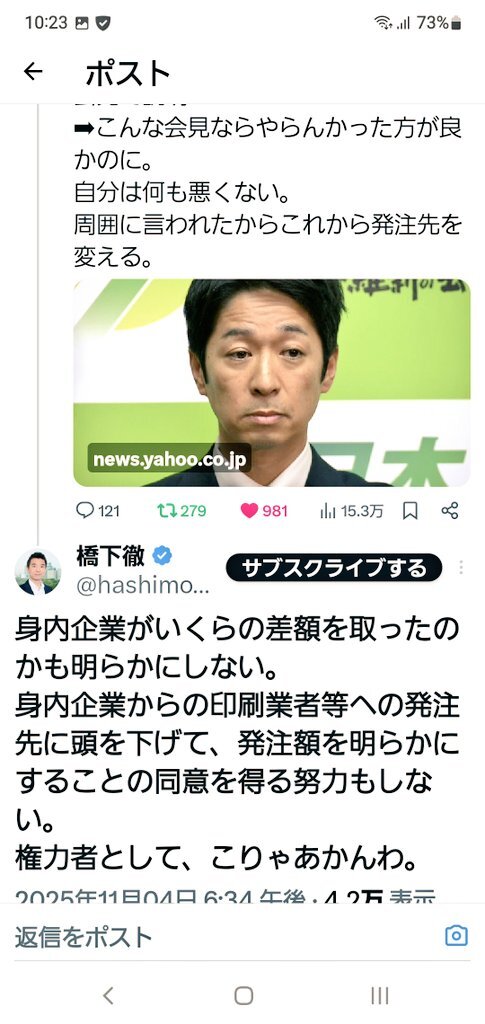Tap the Android home navigation button
The height and width of the screenshot is (1024, 485).
click(243, 995)
